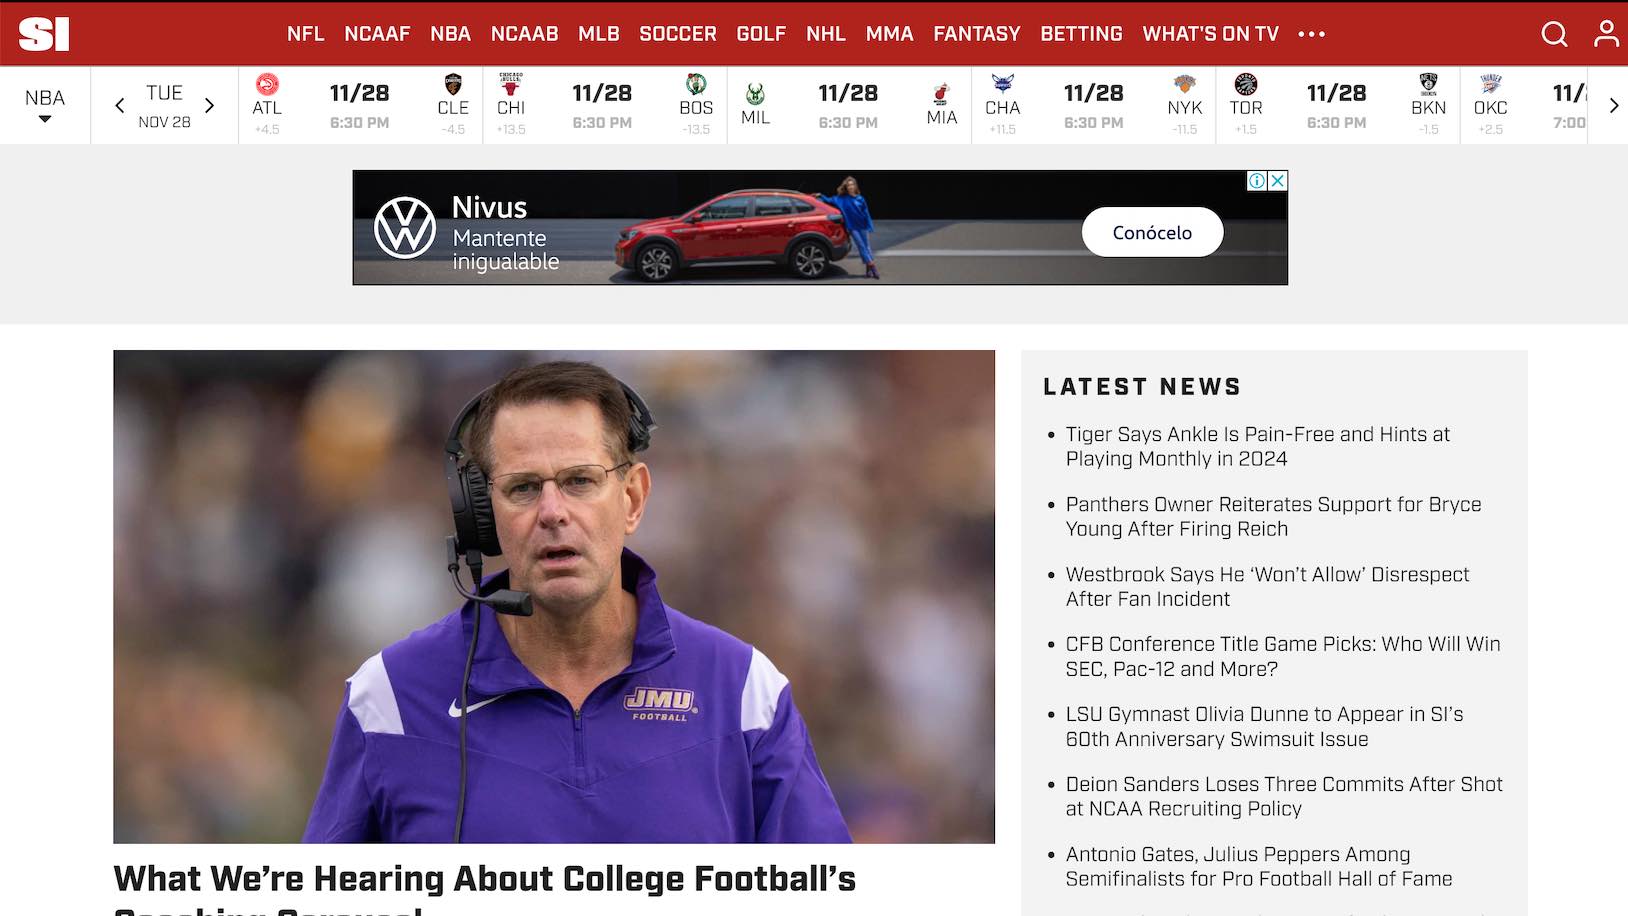Image resolution: width=1628 pixels, height=916 pixels.
Task: Open the MLB menu
Action: [x=599, y=34]
